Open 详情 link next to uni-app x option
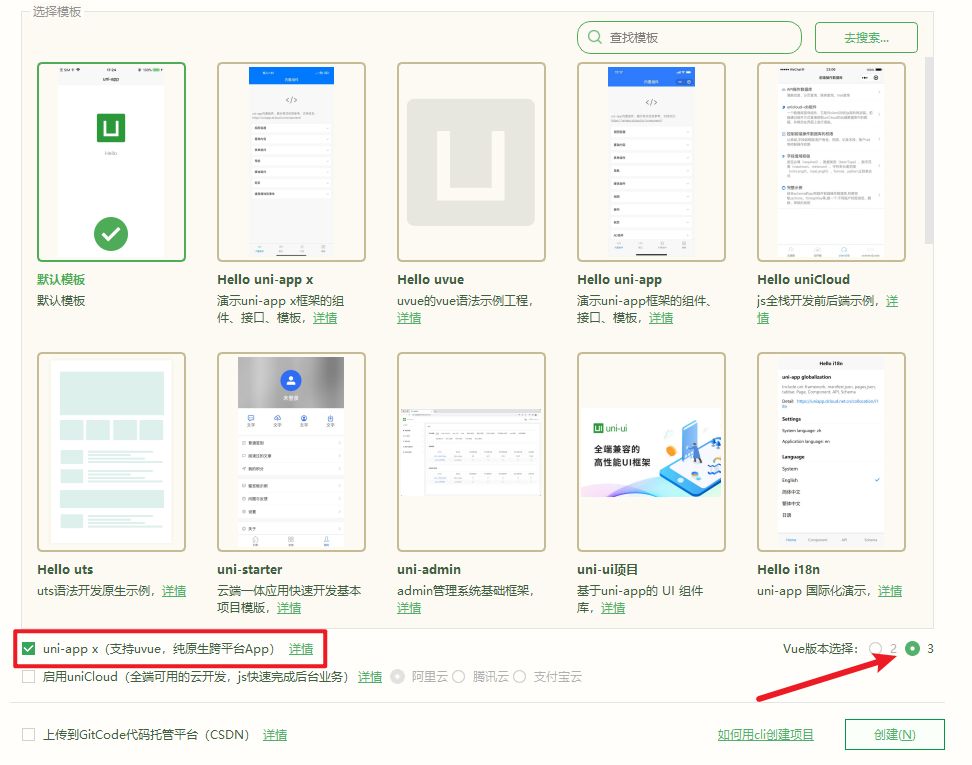 (x=301, y=649)
